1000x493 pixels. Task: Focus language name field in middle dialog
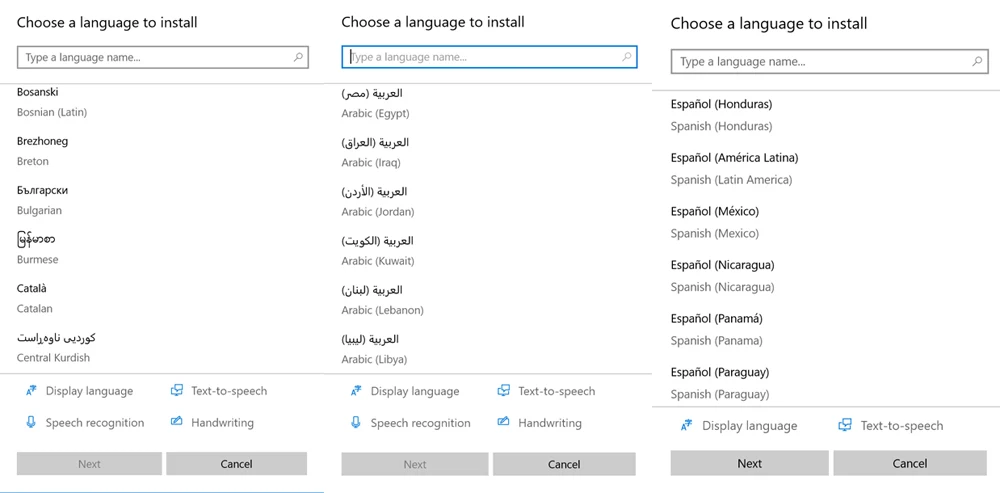489,57
